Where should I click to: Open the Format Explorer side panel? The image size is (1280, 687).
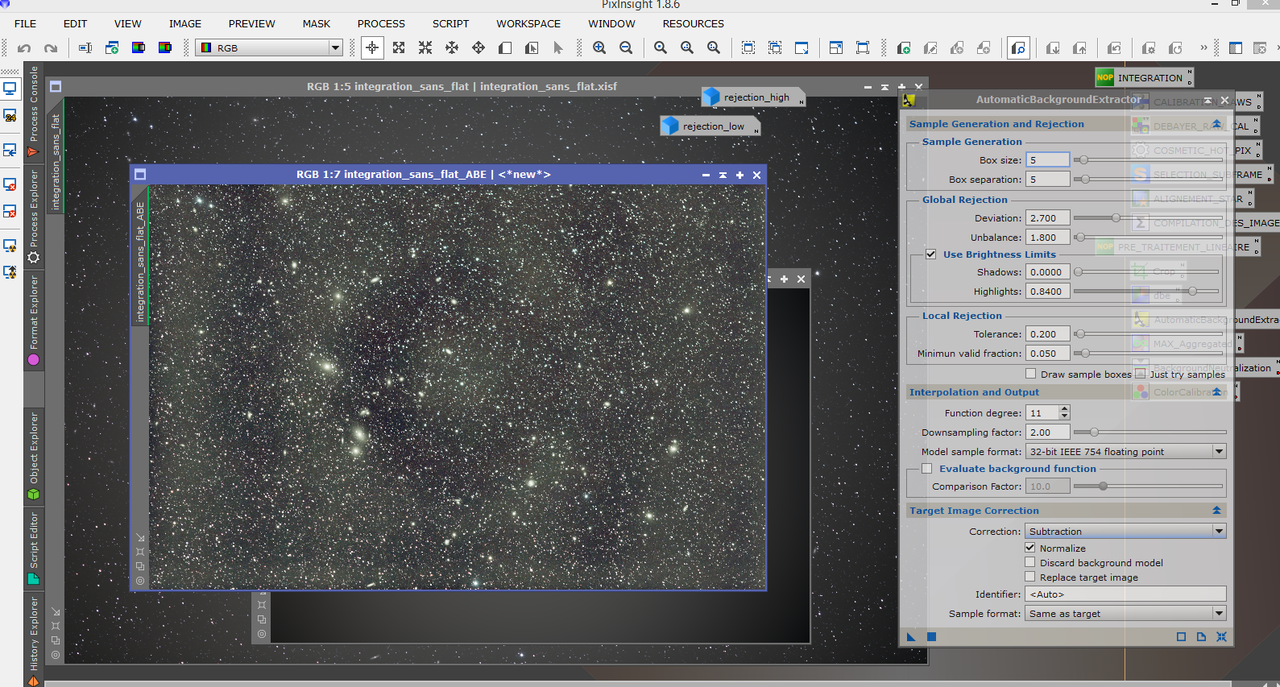pyautogui.click(x=32, y=320)
